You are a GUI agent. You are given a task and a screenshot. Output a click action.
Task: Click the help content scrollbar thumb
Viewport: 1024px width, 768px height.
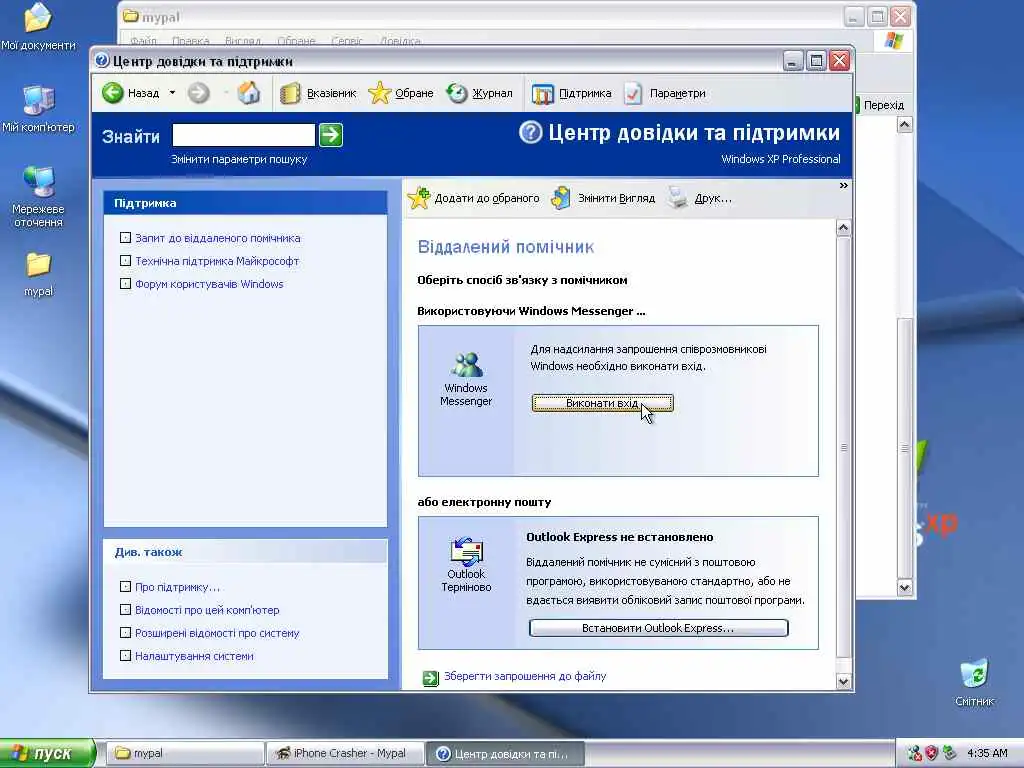point(843,447)
